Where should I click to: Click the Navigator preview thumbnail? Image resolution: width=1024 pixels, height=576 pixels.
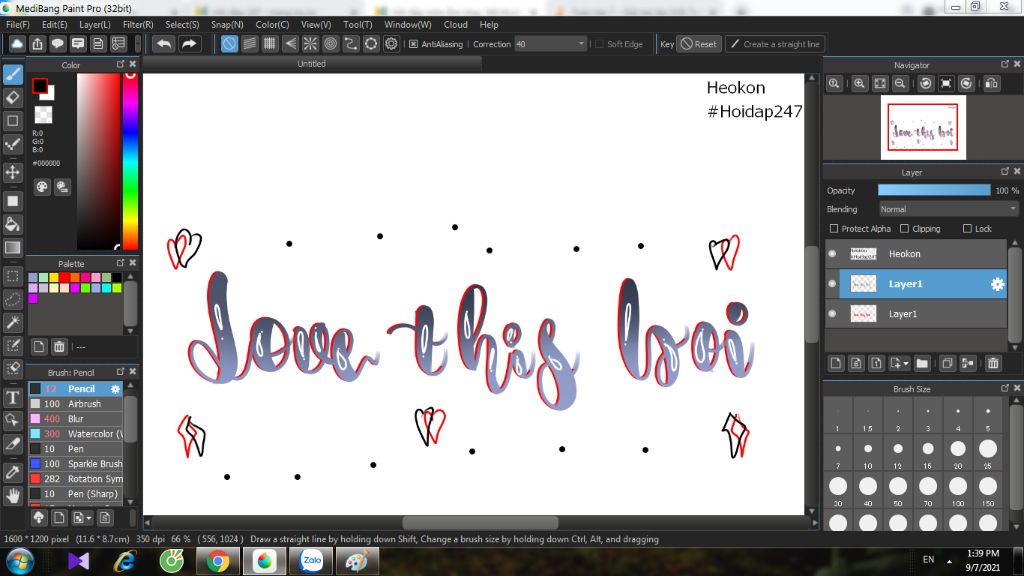tap(923, 127)
